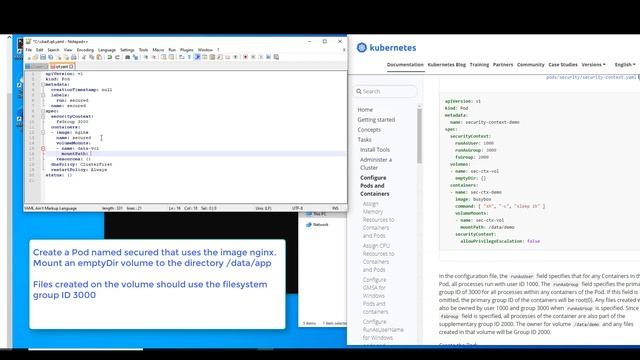Screen dimensions: 640x360
Task: Collapse the labels fold marker in editor
Action: click(x=43, y=95)
